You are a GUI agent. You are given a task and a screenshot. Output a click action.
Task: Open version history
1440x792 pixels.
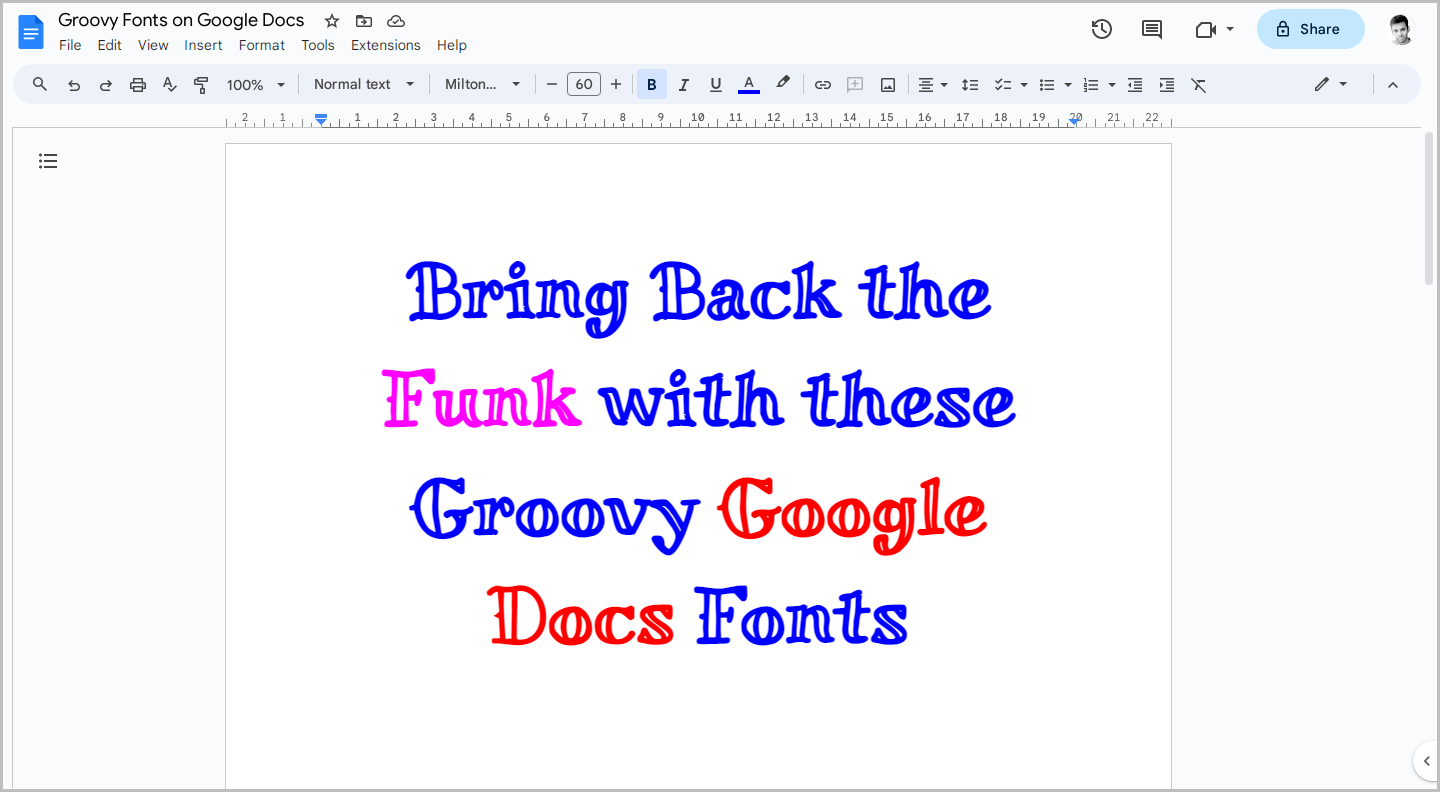[x=1101, y=29]
